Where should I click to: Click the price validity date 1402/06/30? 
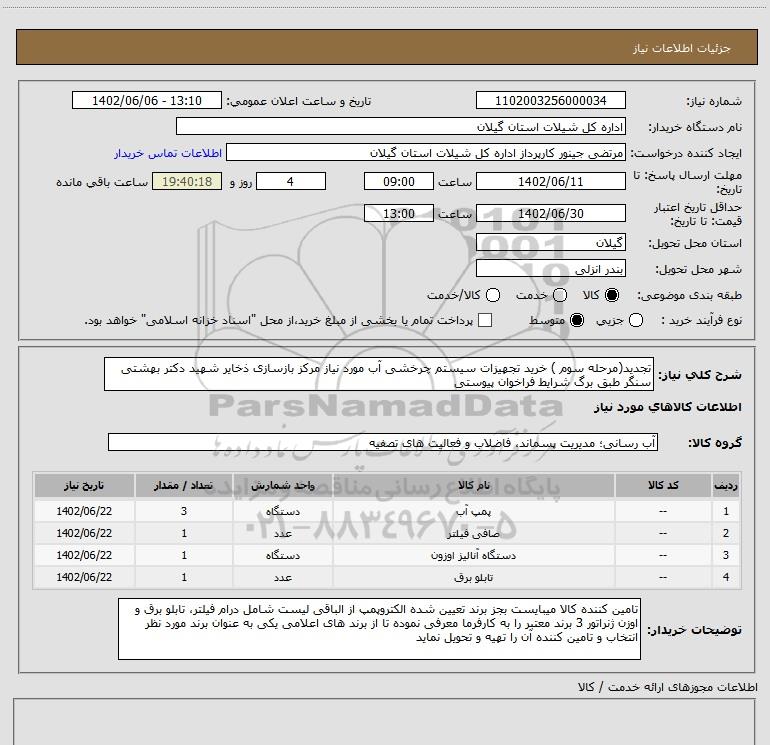point(550,214)
